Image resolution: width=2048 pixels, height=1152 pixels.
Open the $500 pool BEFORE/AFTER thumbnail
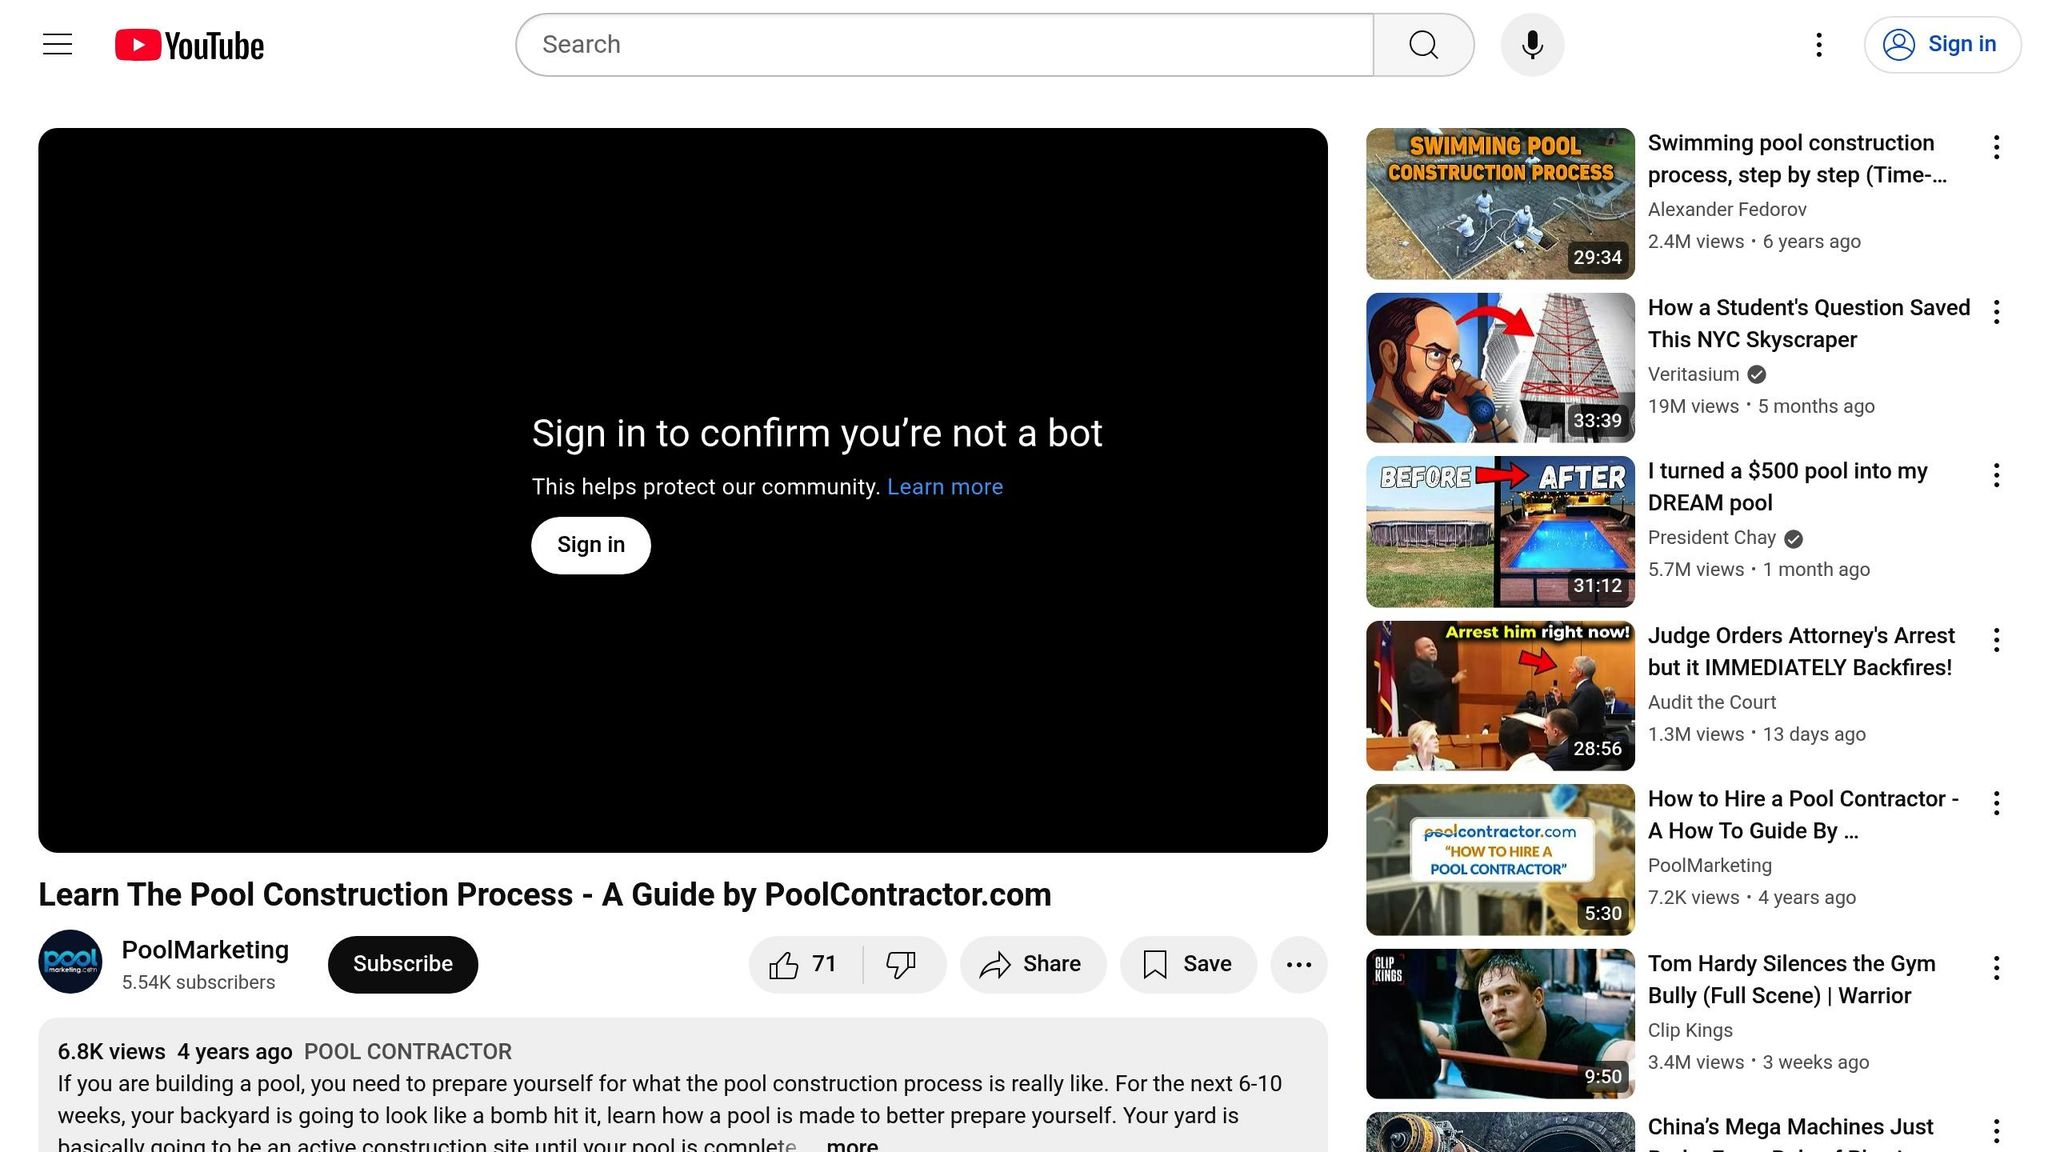pyautogui.click(x=1499, y=532)
